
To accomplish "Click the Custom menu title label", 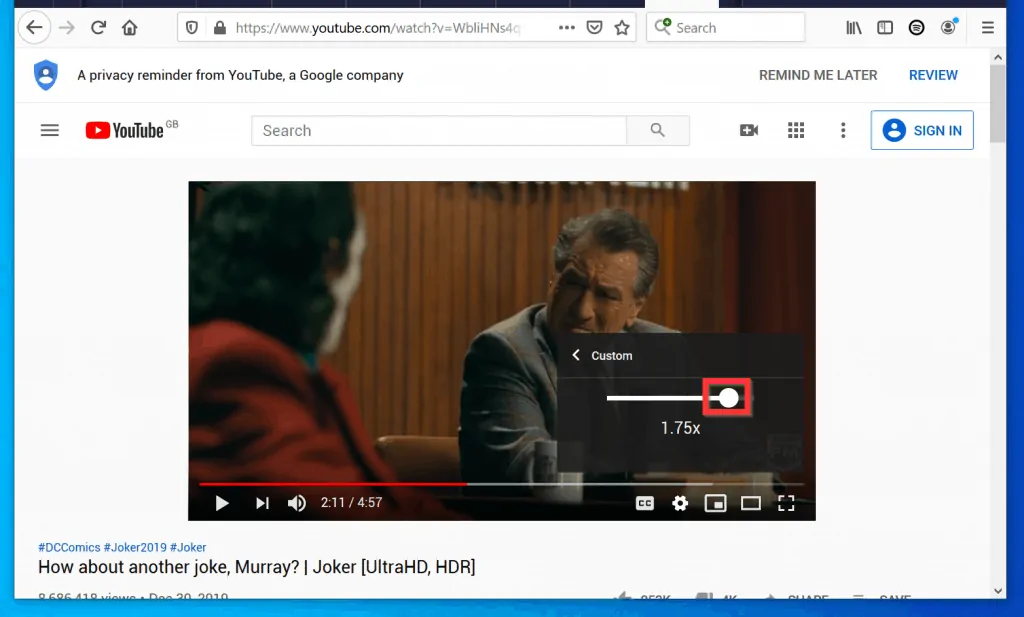I will tap(612, 356).
